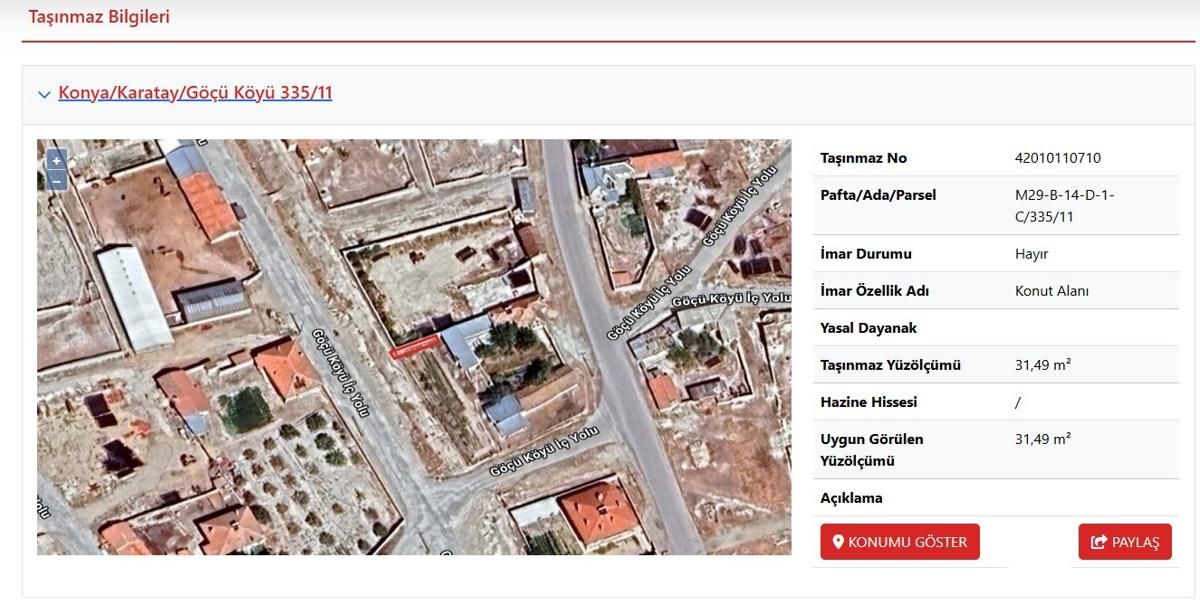This screenshot has height=605, width=1200.
Task: Collapse the Konya/Karatay/Göçü Köyü chevron
Action: [x=44, y=95]
